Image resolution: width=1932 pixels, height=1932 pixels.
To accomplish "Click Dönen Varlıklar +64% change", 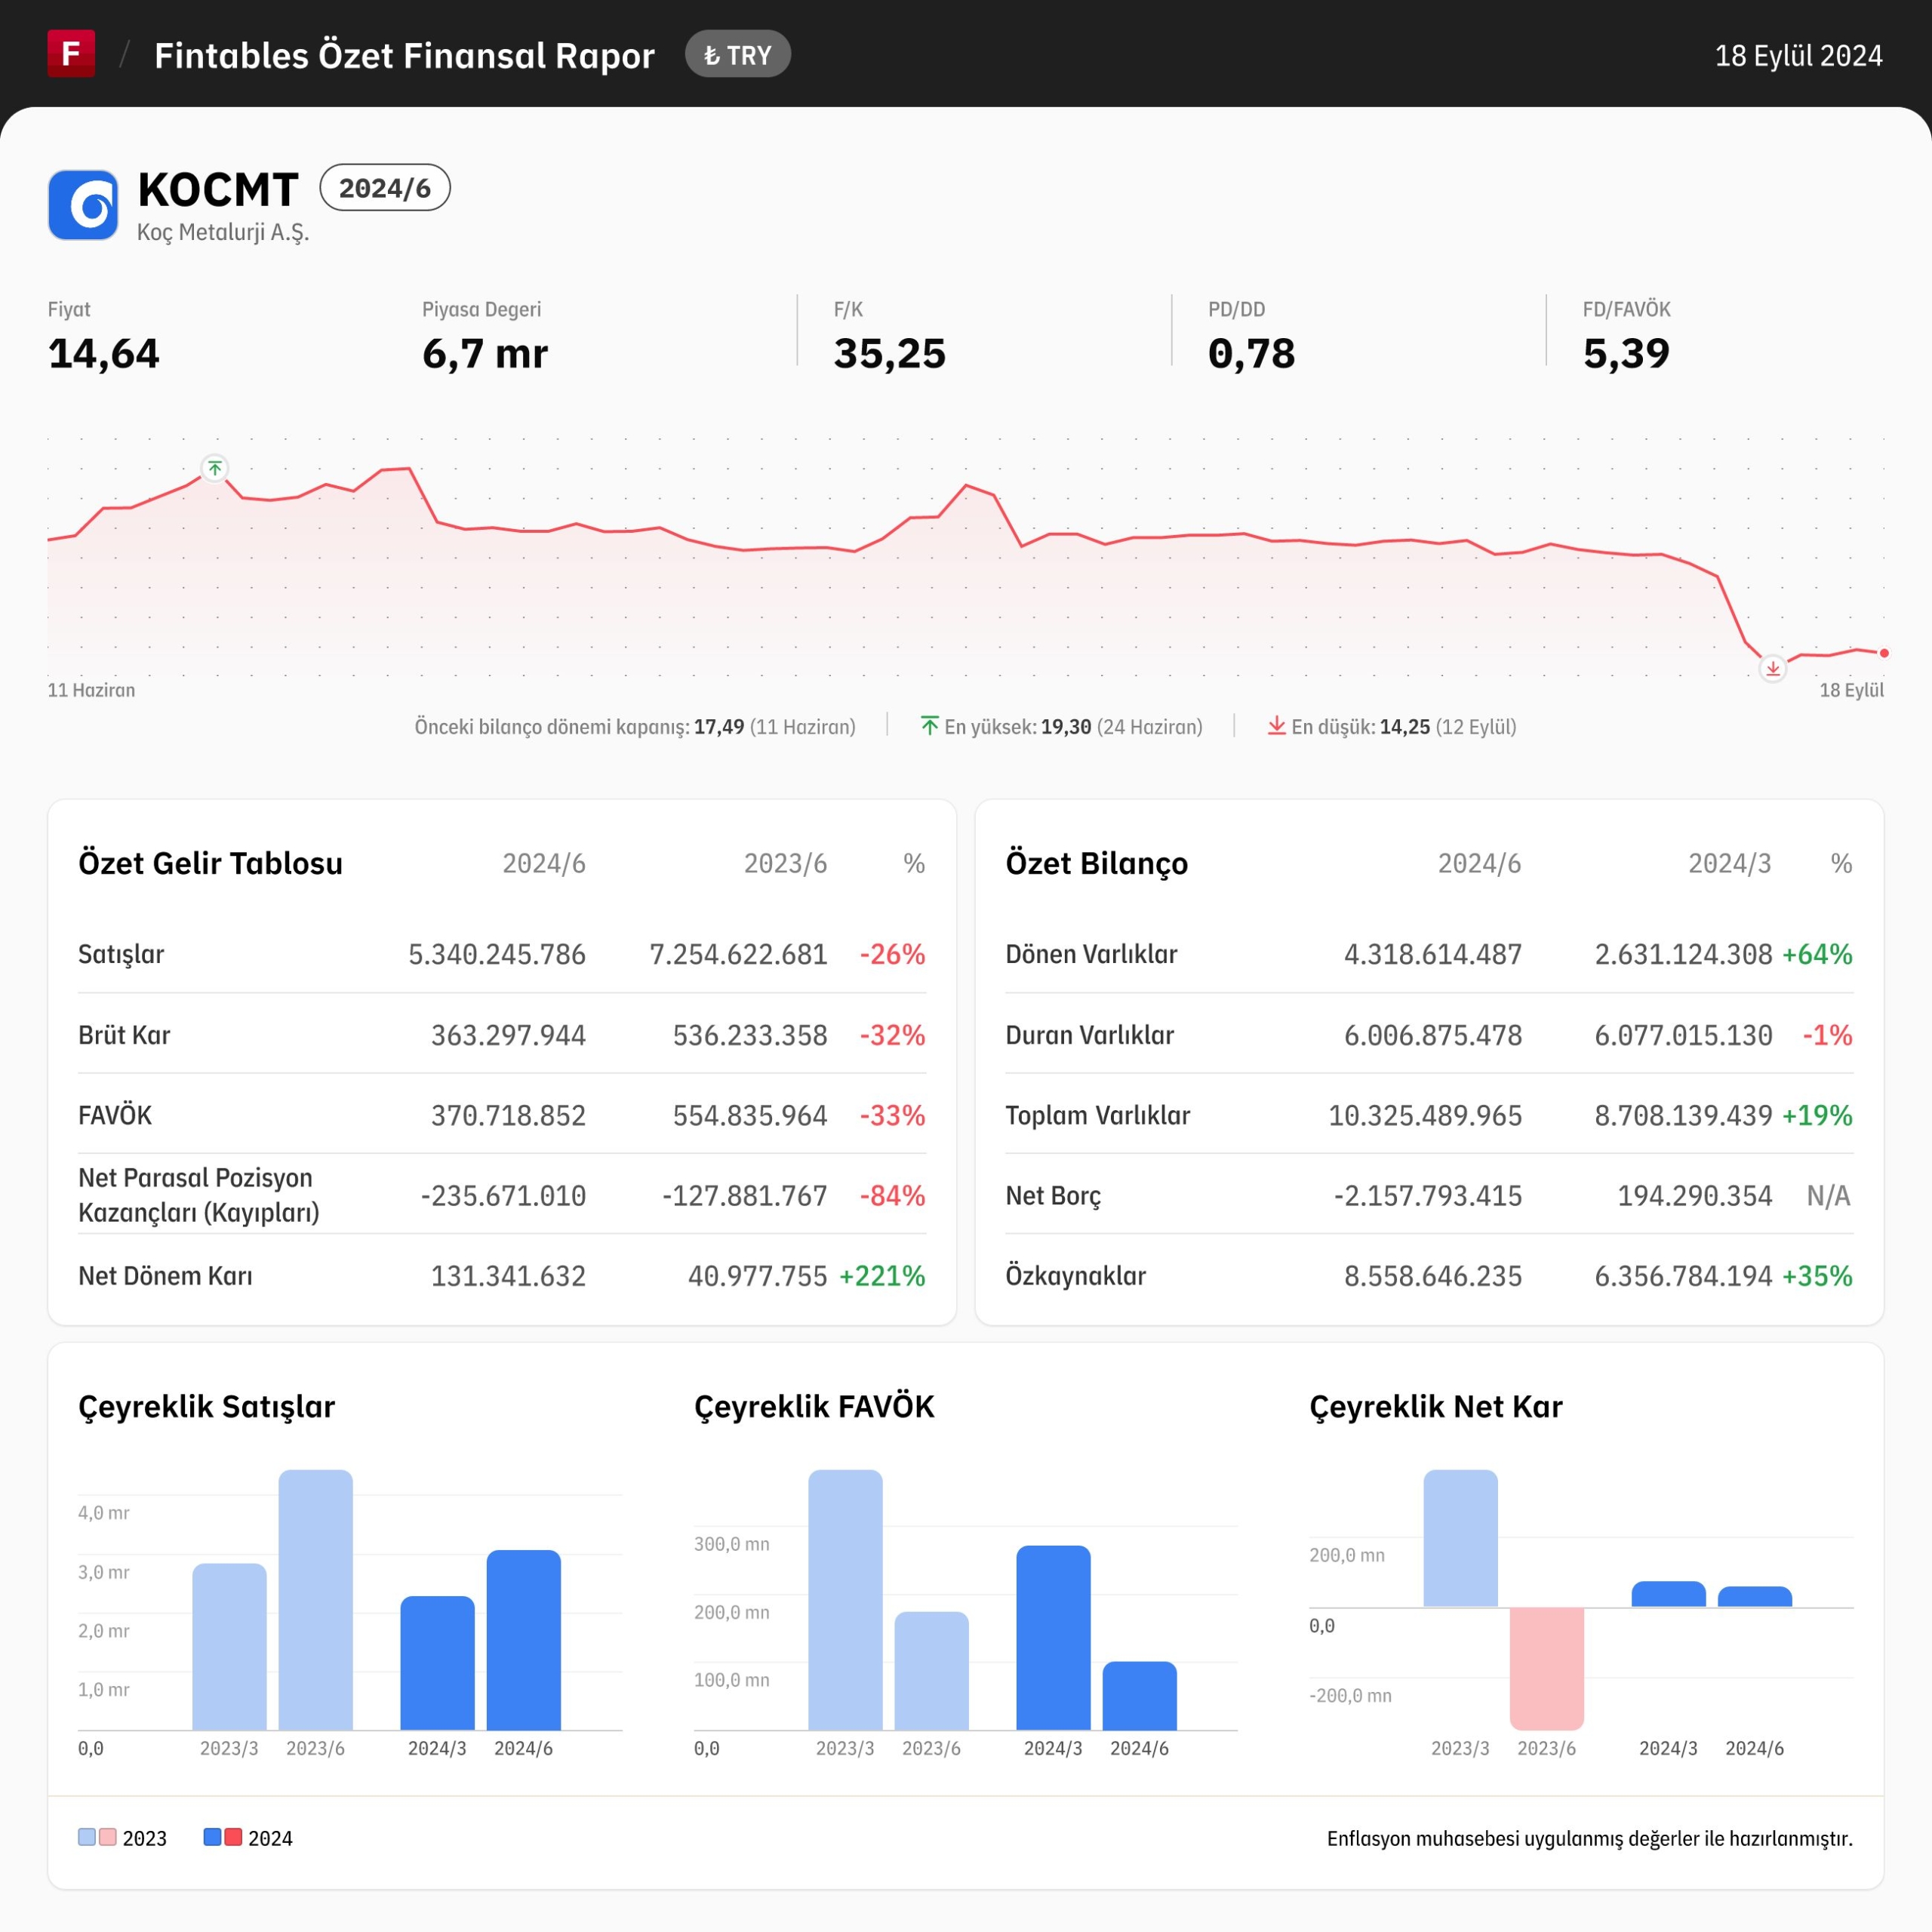I will coord(1818,954).
